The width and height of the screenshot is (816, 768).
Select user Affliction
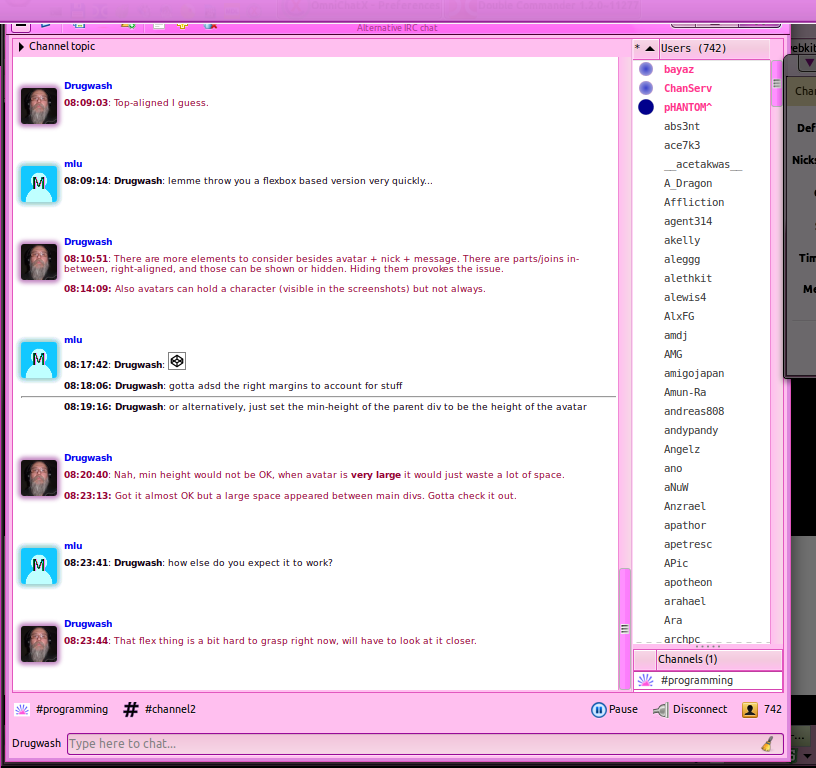click(x=694, y=202)
